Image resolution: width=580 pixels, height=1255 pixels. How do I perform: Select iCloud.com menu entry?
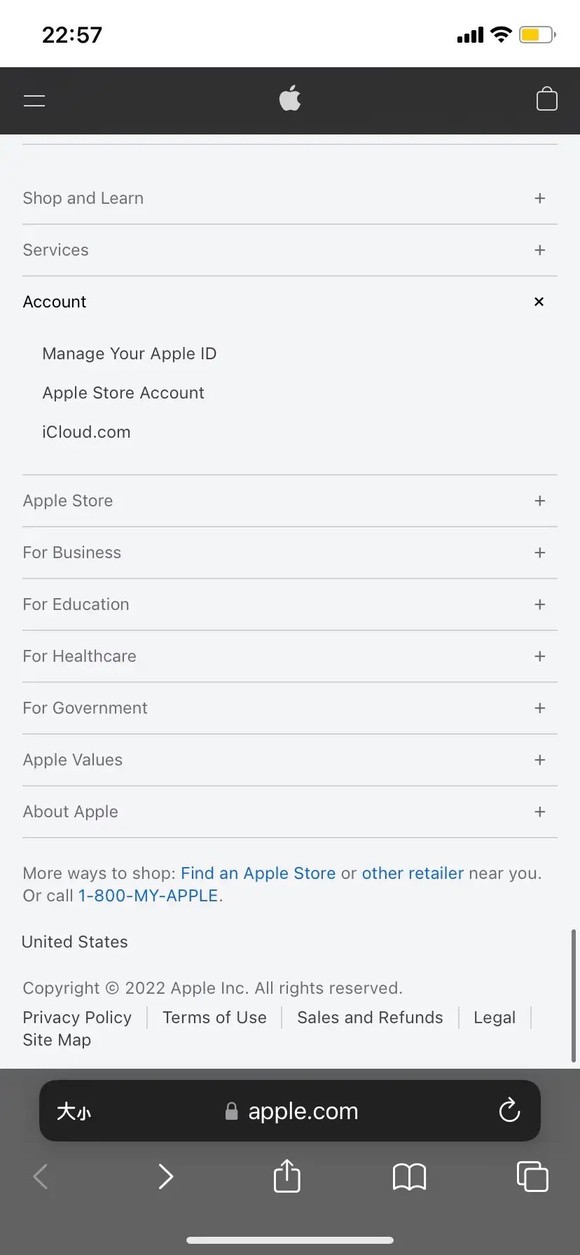(x=86, y=432)
